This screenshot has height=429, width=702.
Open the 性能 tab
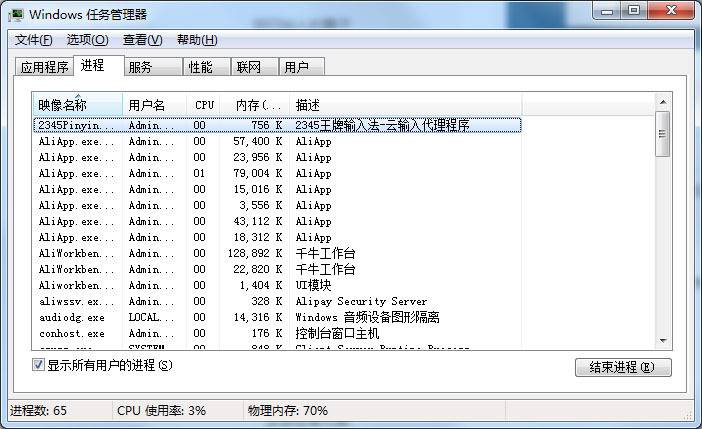click(206, 67)
